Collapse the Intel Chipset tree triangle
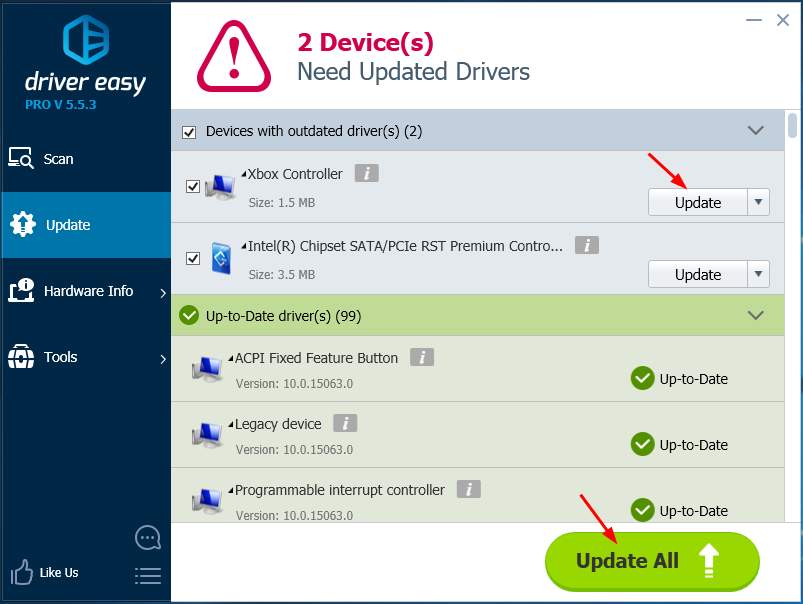 [244, 246]
